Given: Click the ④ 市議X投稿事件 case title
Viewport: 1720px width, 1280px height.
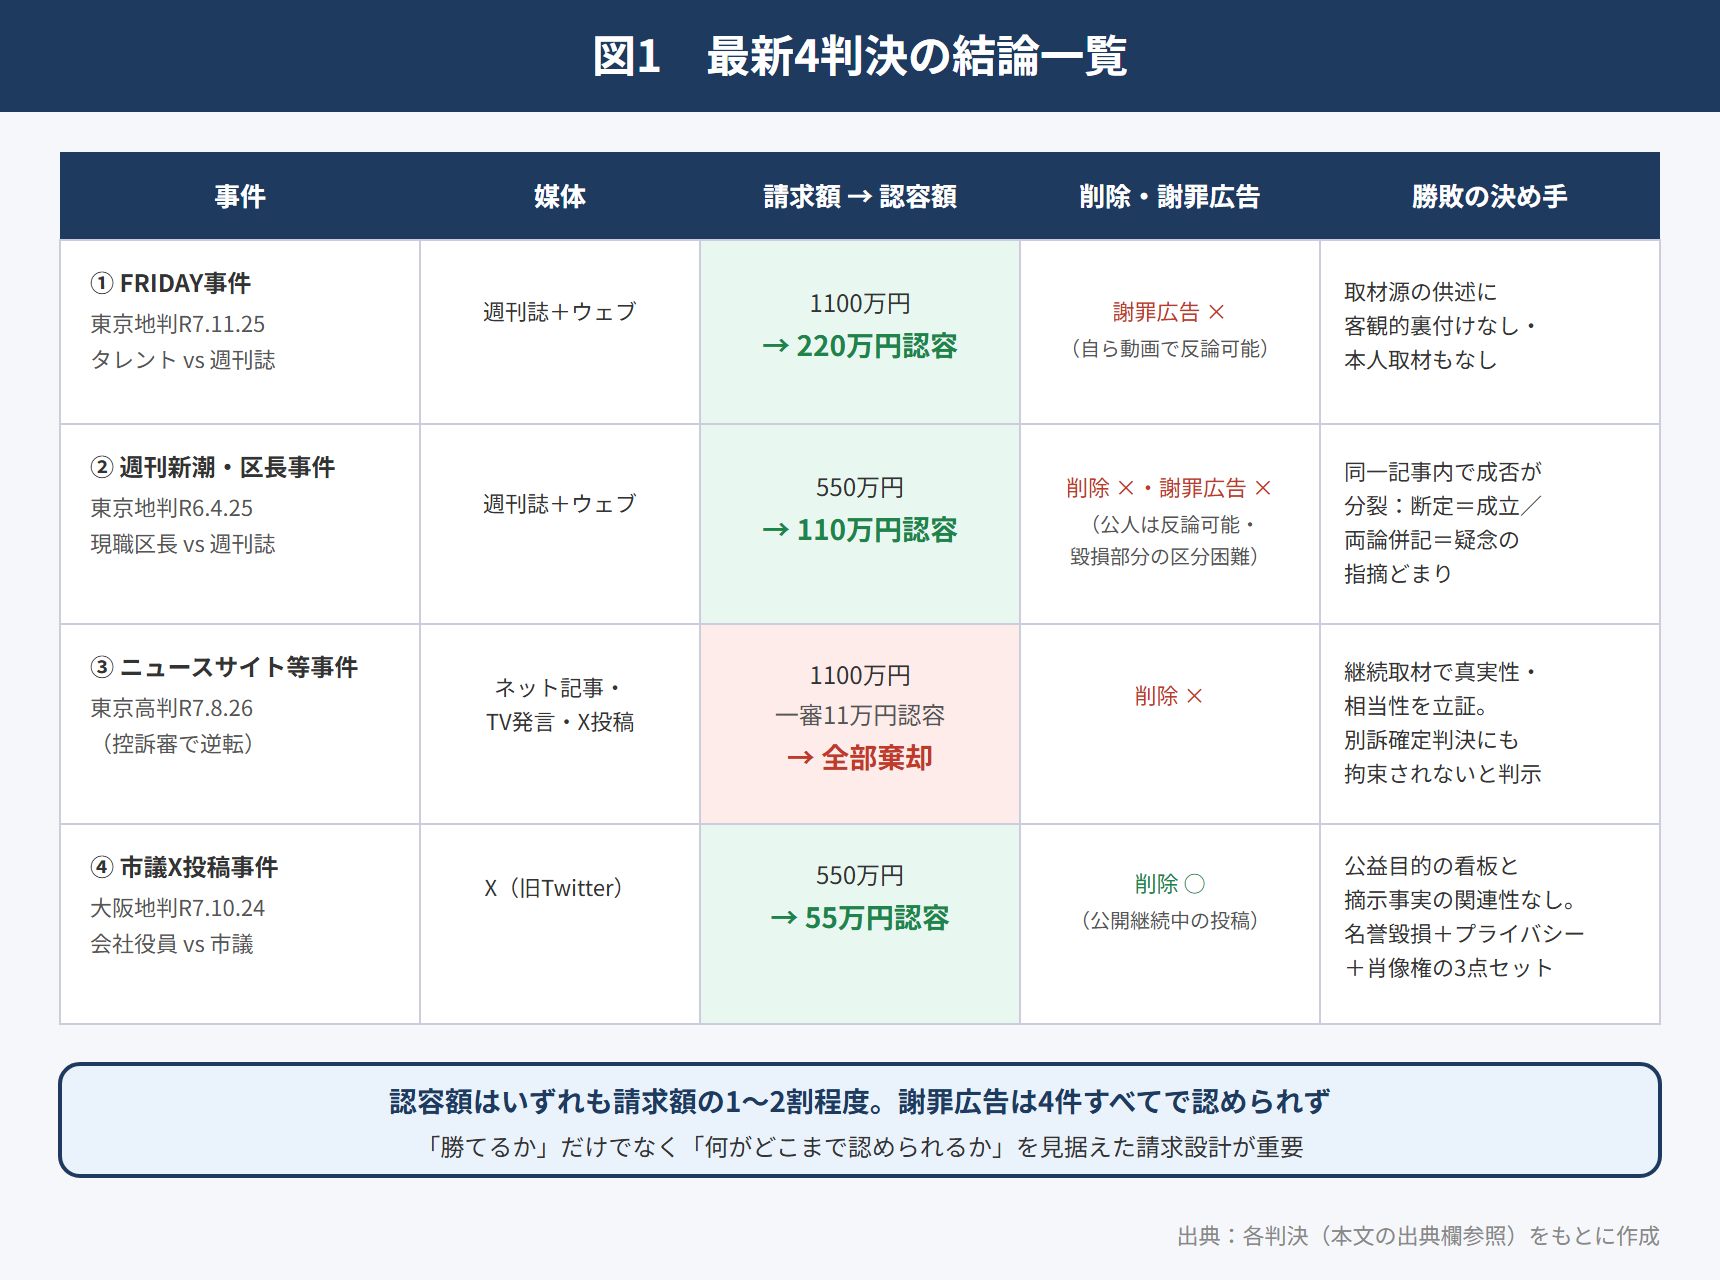Looking at the screenshot, I should 184,867.
